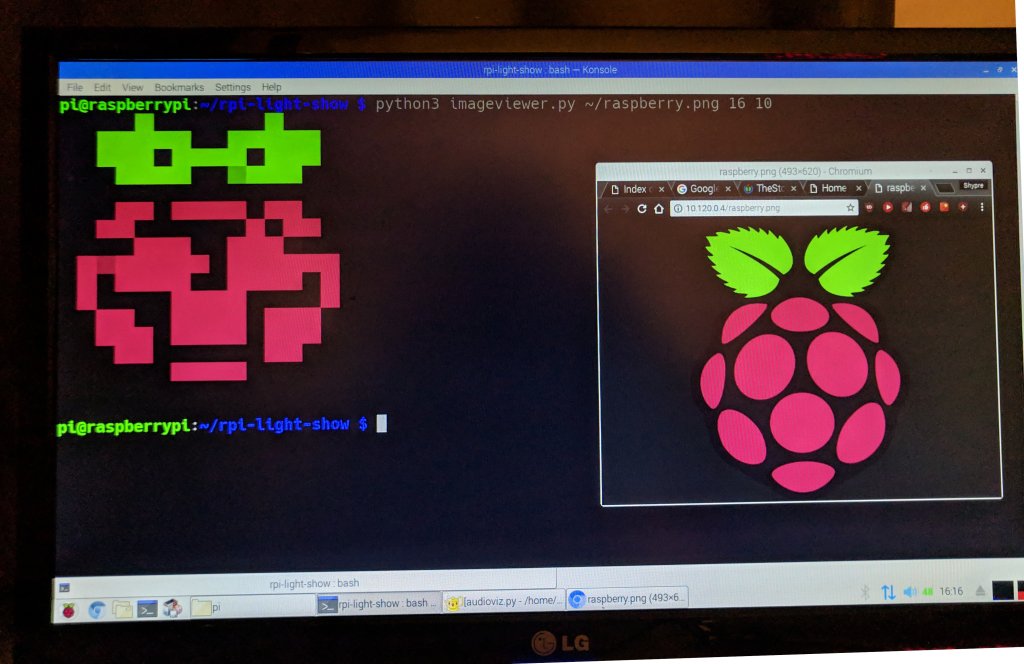The height and width of the screenshot is (664, 1024).
Task: Switch to the raspberry.png Chromium taskbar button
Action: (627, 598)
